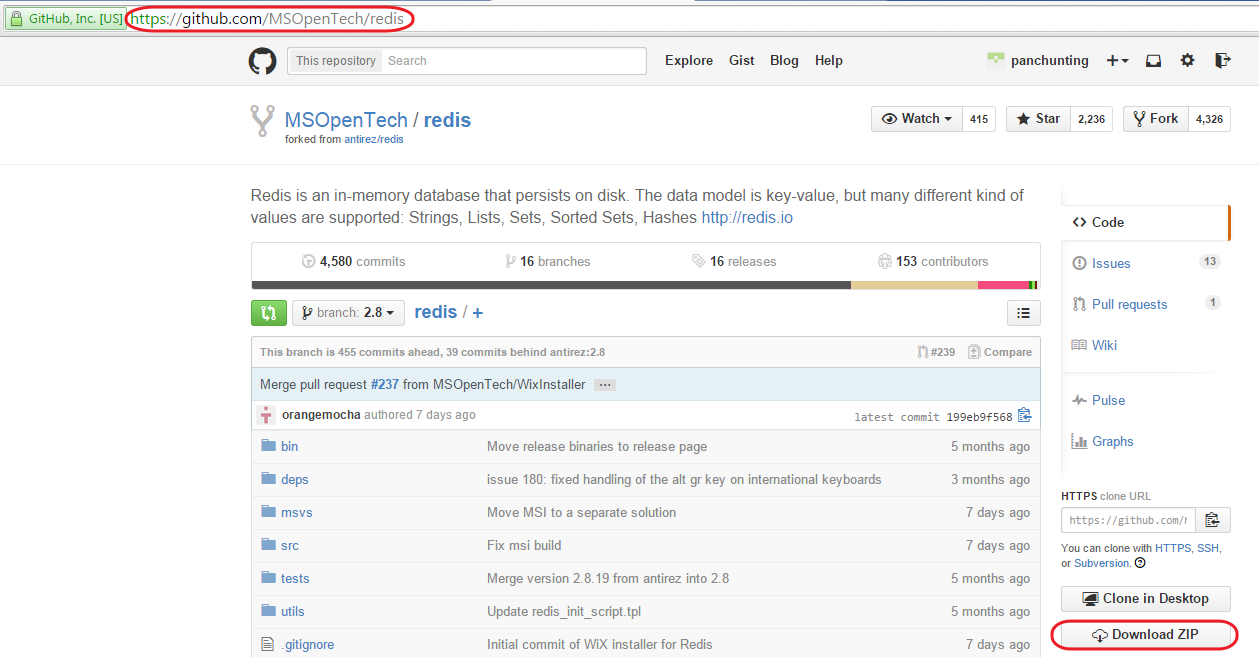Select Explore in top navigation
The height and width of the screenshot is (657, 1259).
(x=689, y=61)
